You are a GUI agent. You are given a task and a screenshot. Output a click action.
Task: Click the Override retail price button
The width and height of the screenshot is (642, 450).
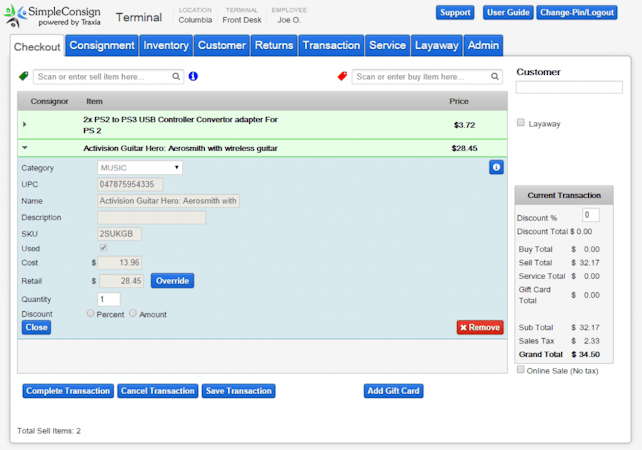click(172, 281)
